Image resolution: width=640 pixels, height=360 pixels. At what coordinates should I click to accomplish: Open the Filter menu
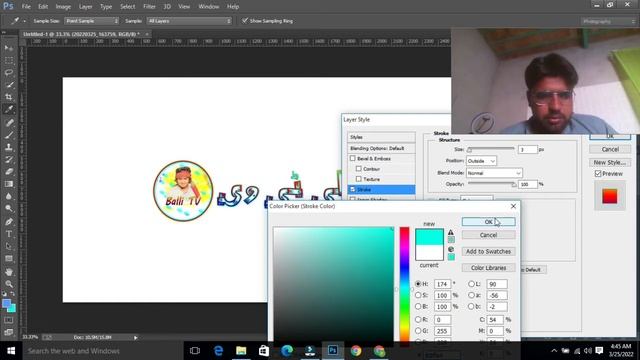click(x=149, y=7)
